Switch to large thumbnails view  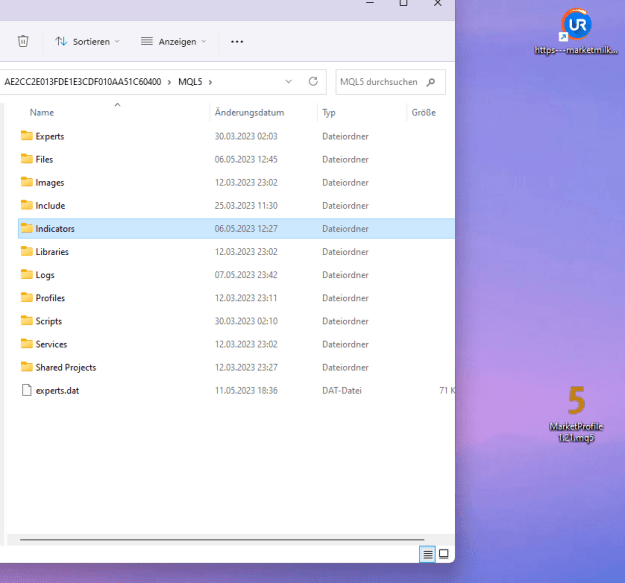(x=444, y=554)
